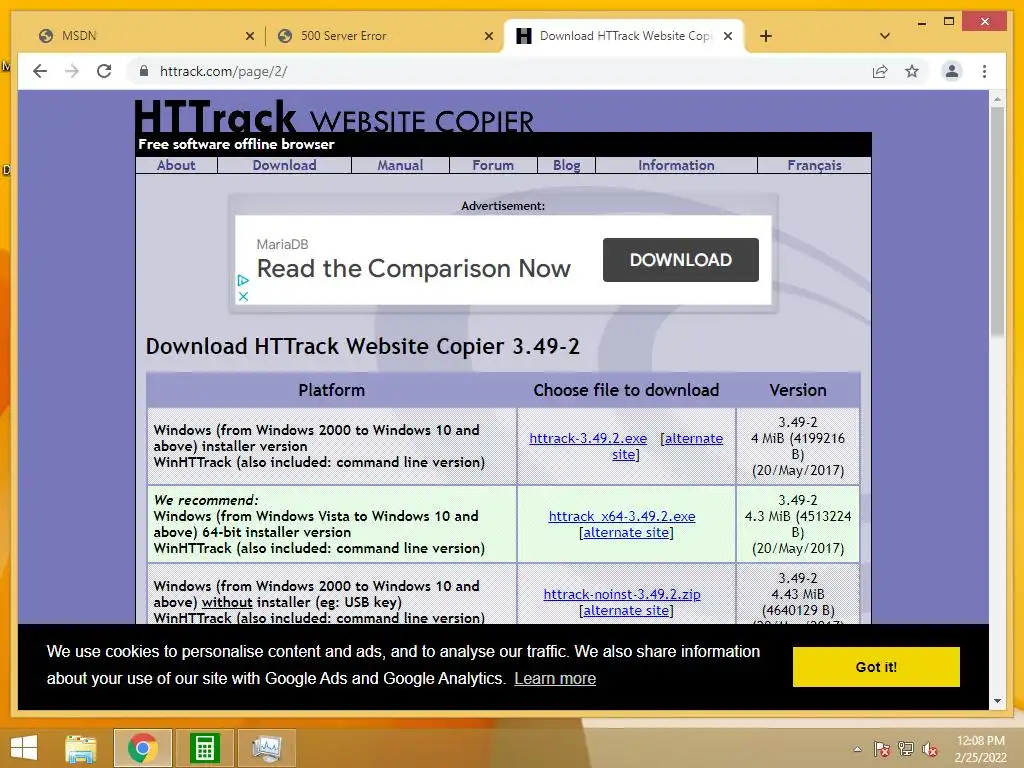Click the browser forward arrow
This screenshot has height=768, width=1024.
pyautogui.click(x=72, y=71)
